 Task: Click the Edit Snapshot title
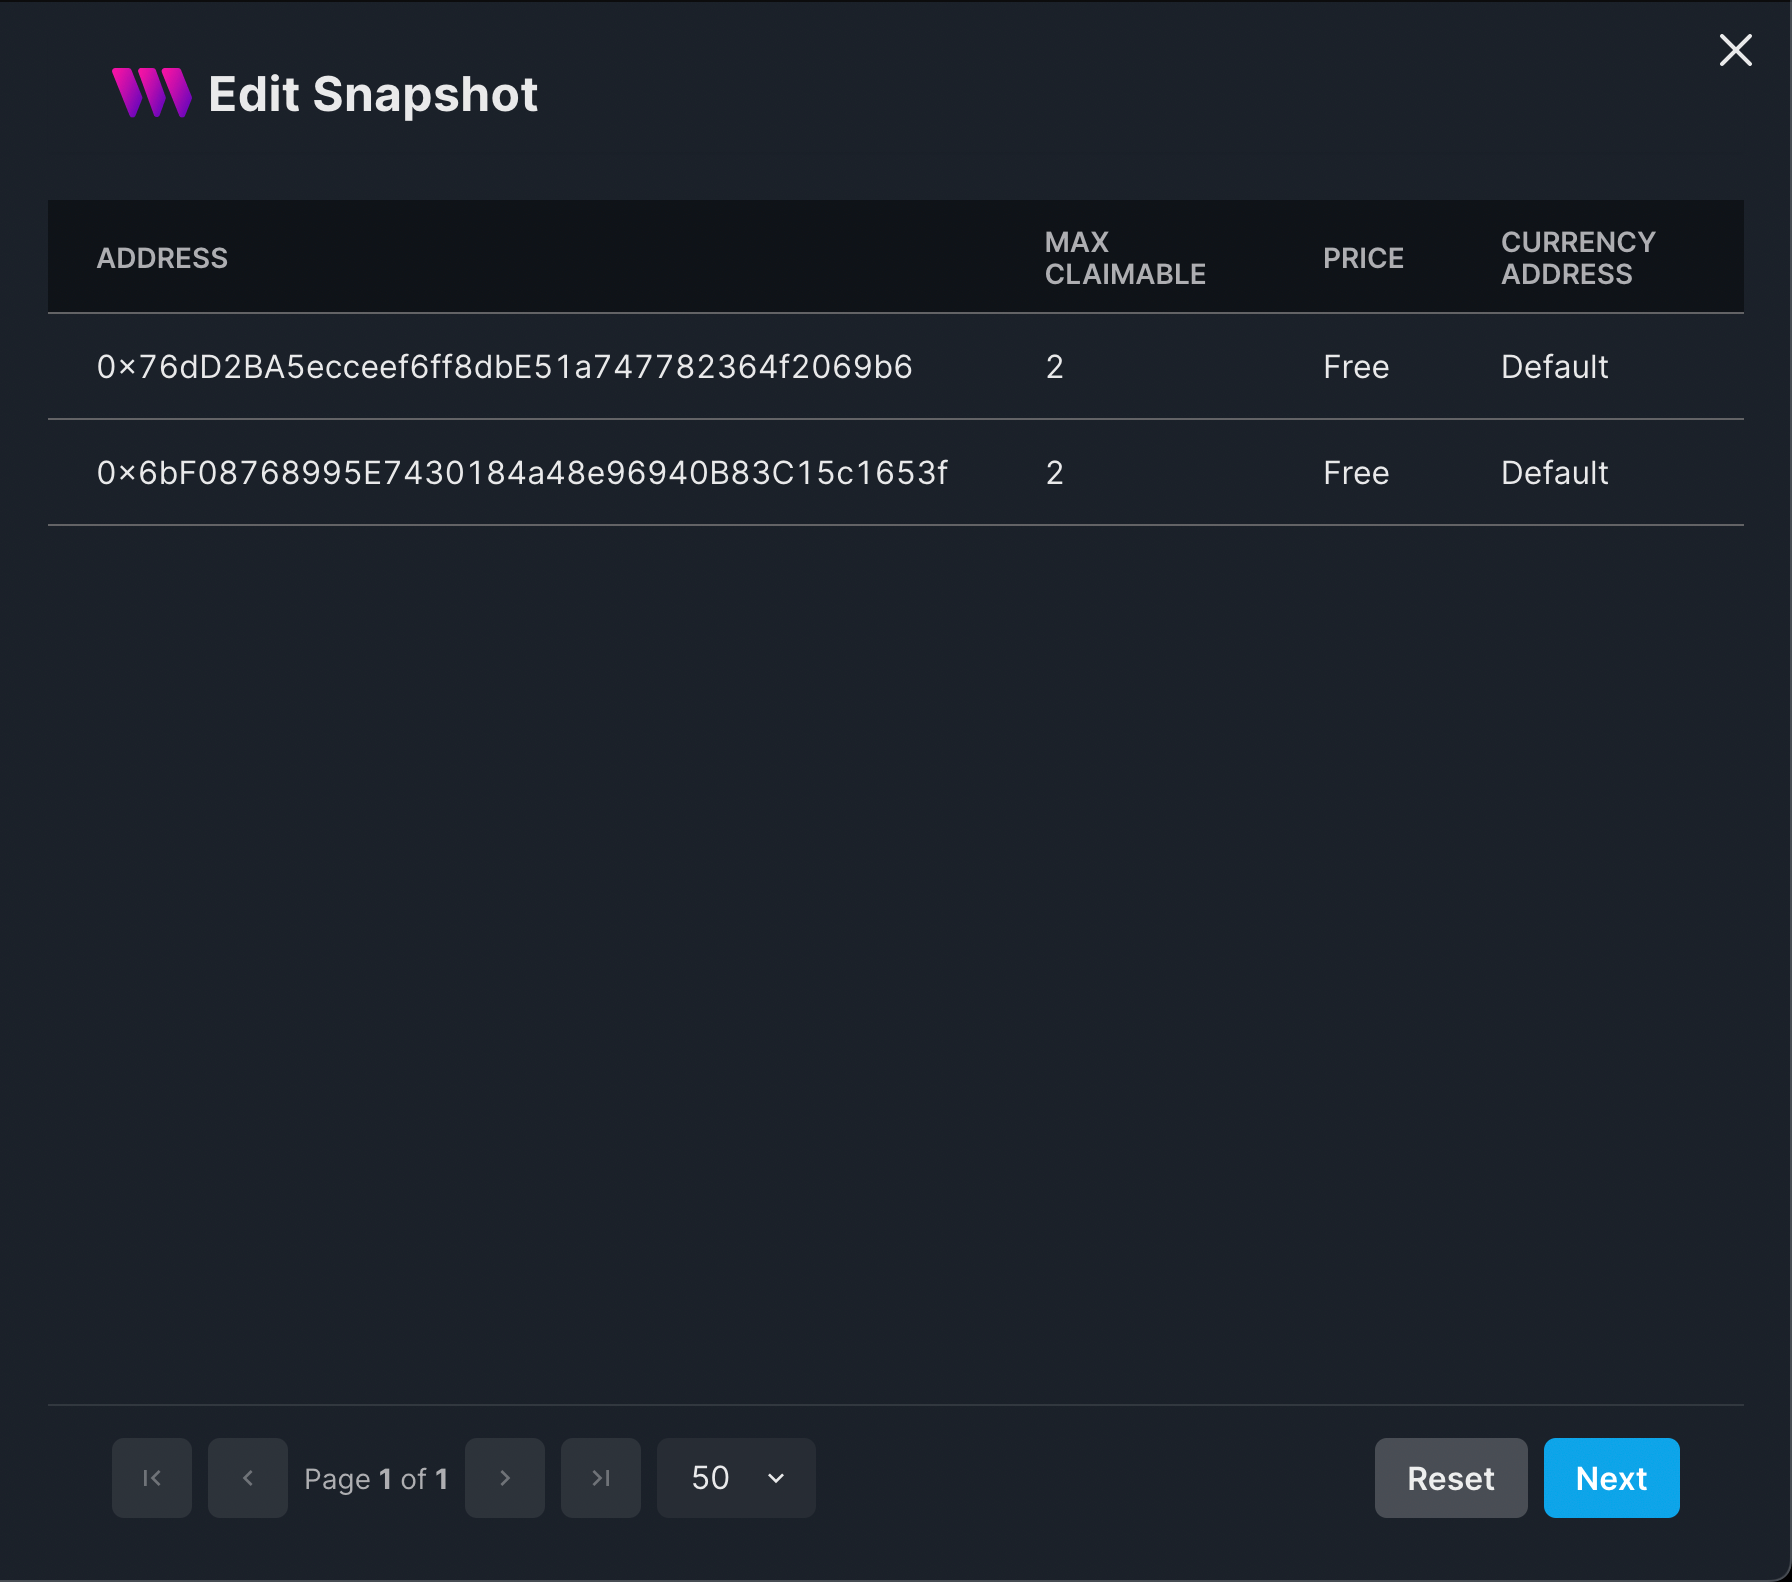point(373,95)
